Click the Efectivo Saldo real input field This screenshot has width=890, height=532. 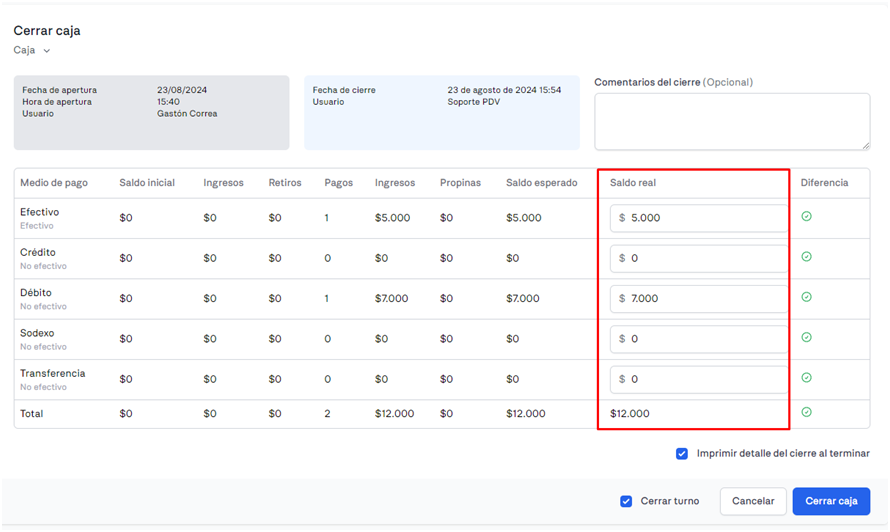(699, 218)
